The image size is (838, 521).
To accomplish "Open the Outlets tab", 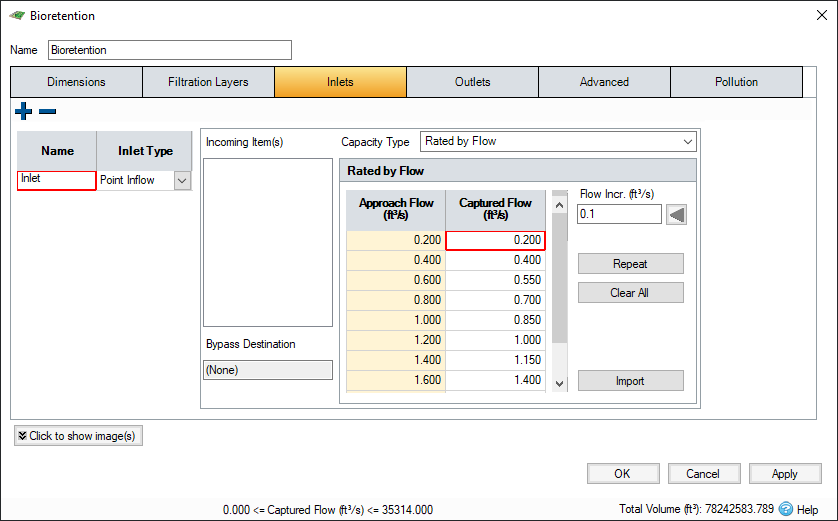I will (472, 82).
